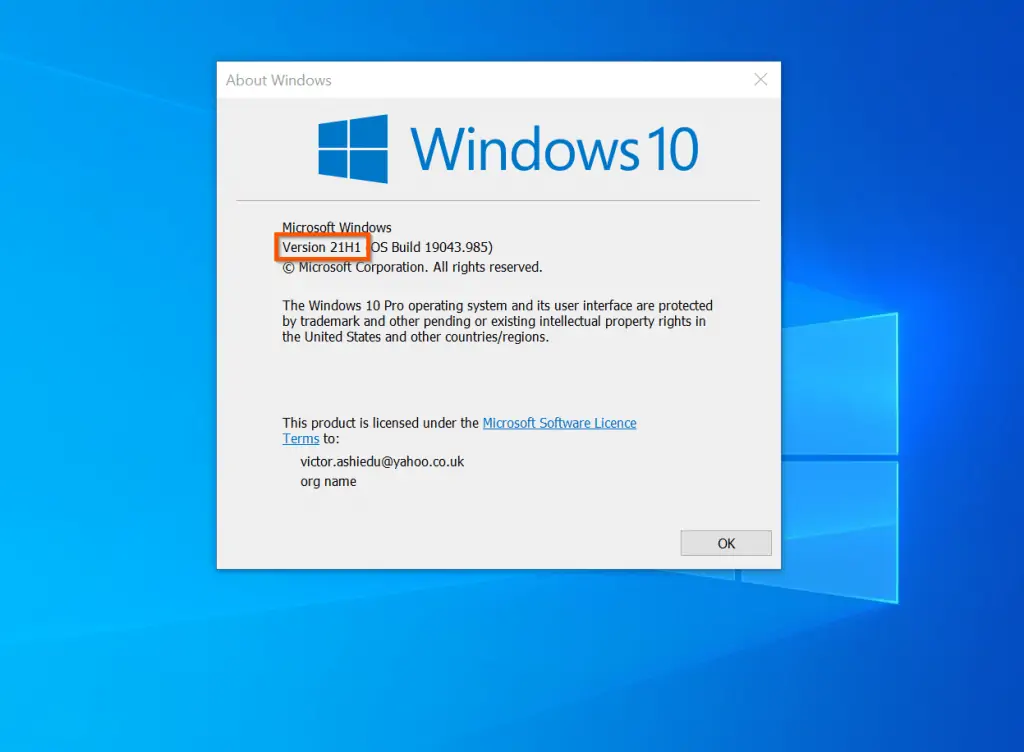This screenshot has height=752, width=1024.
Task: Click the 'org name' text
Action: pos(328,482)
